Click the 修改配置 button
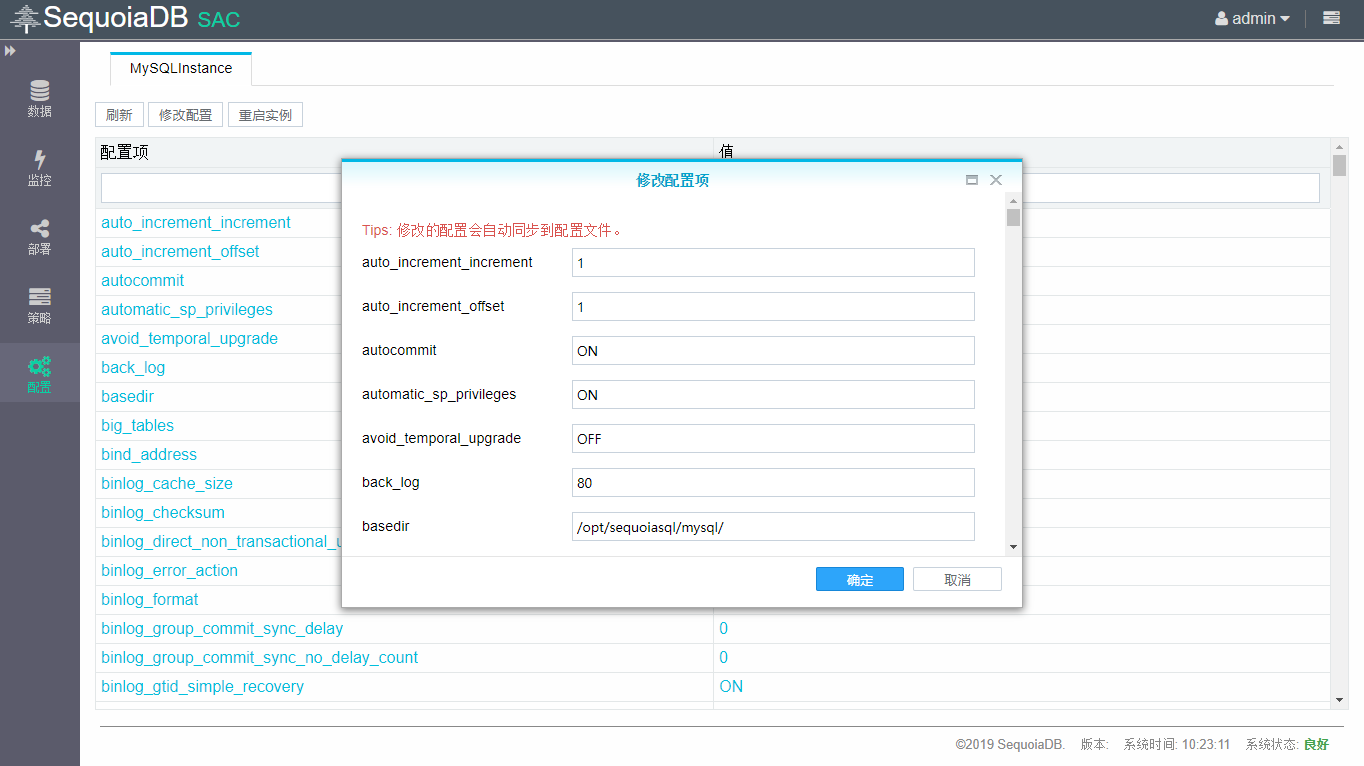The height and width of the screenshot is (766, 1364). click(x=186, y=115)
